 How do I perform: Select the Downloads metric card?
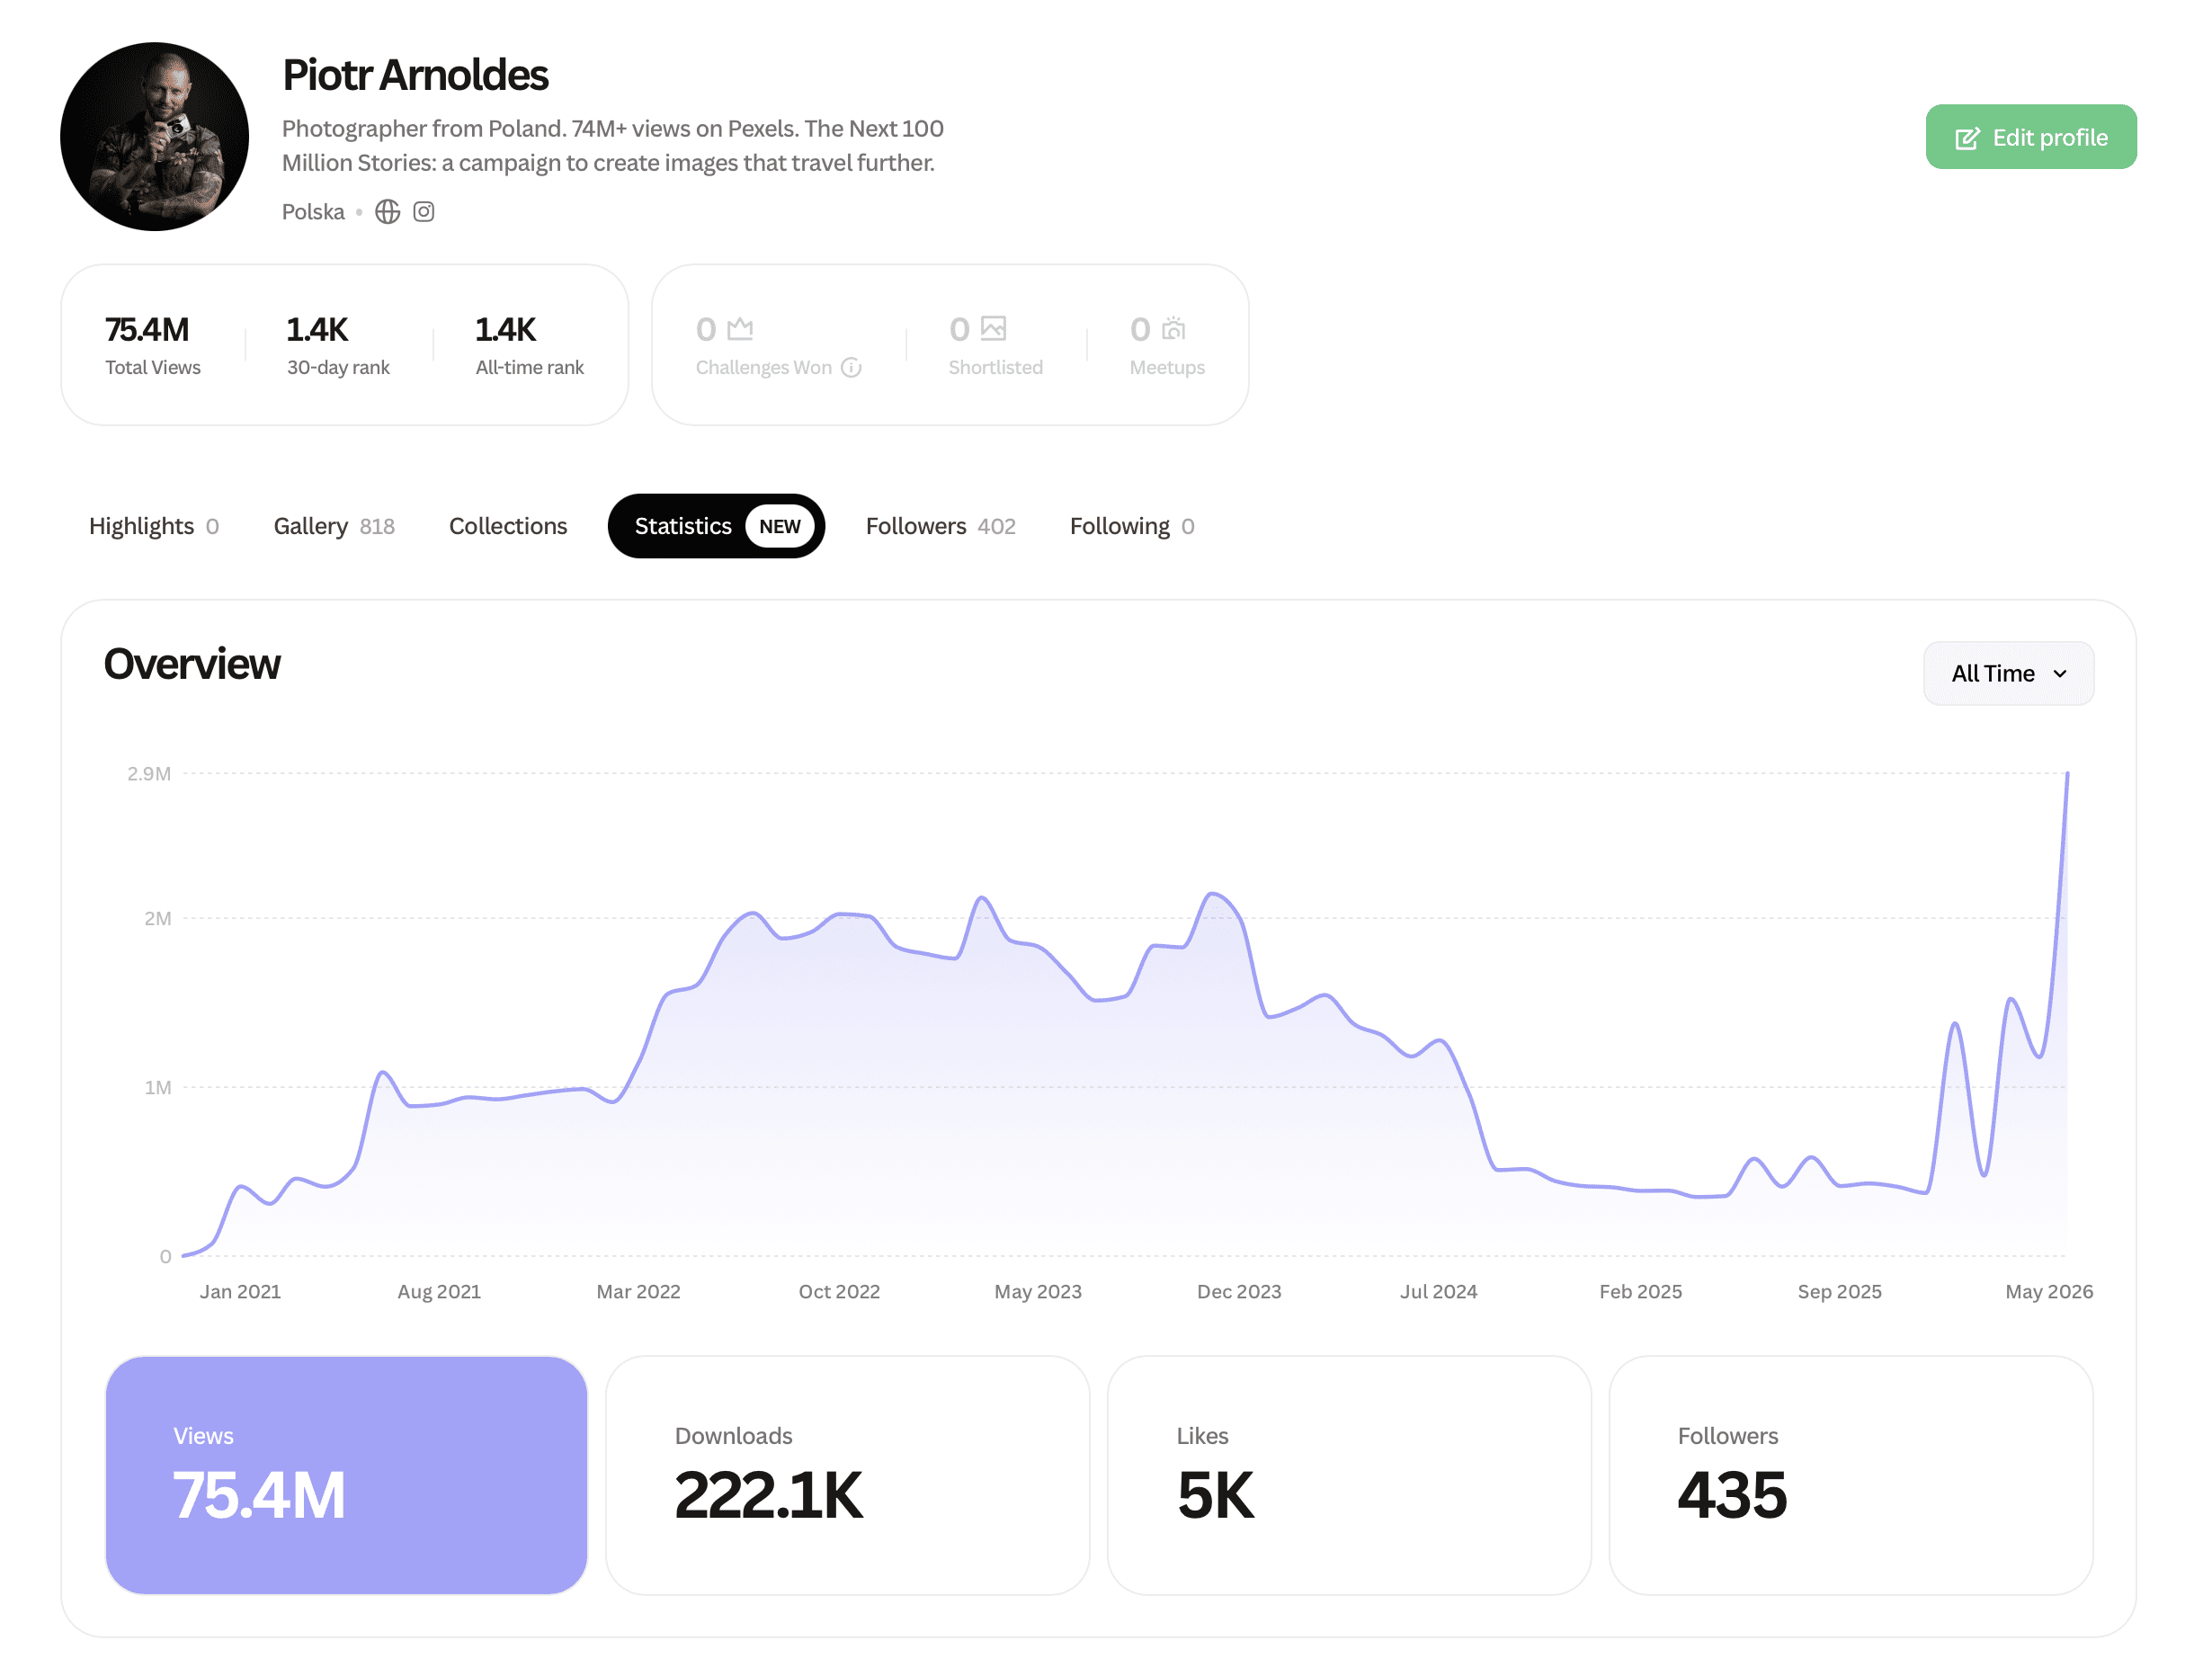click(x=848, y=1475)
